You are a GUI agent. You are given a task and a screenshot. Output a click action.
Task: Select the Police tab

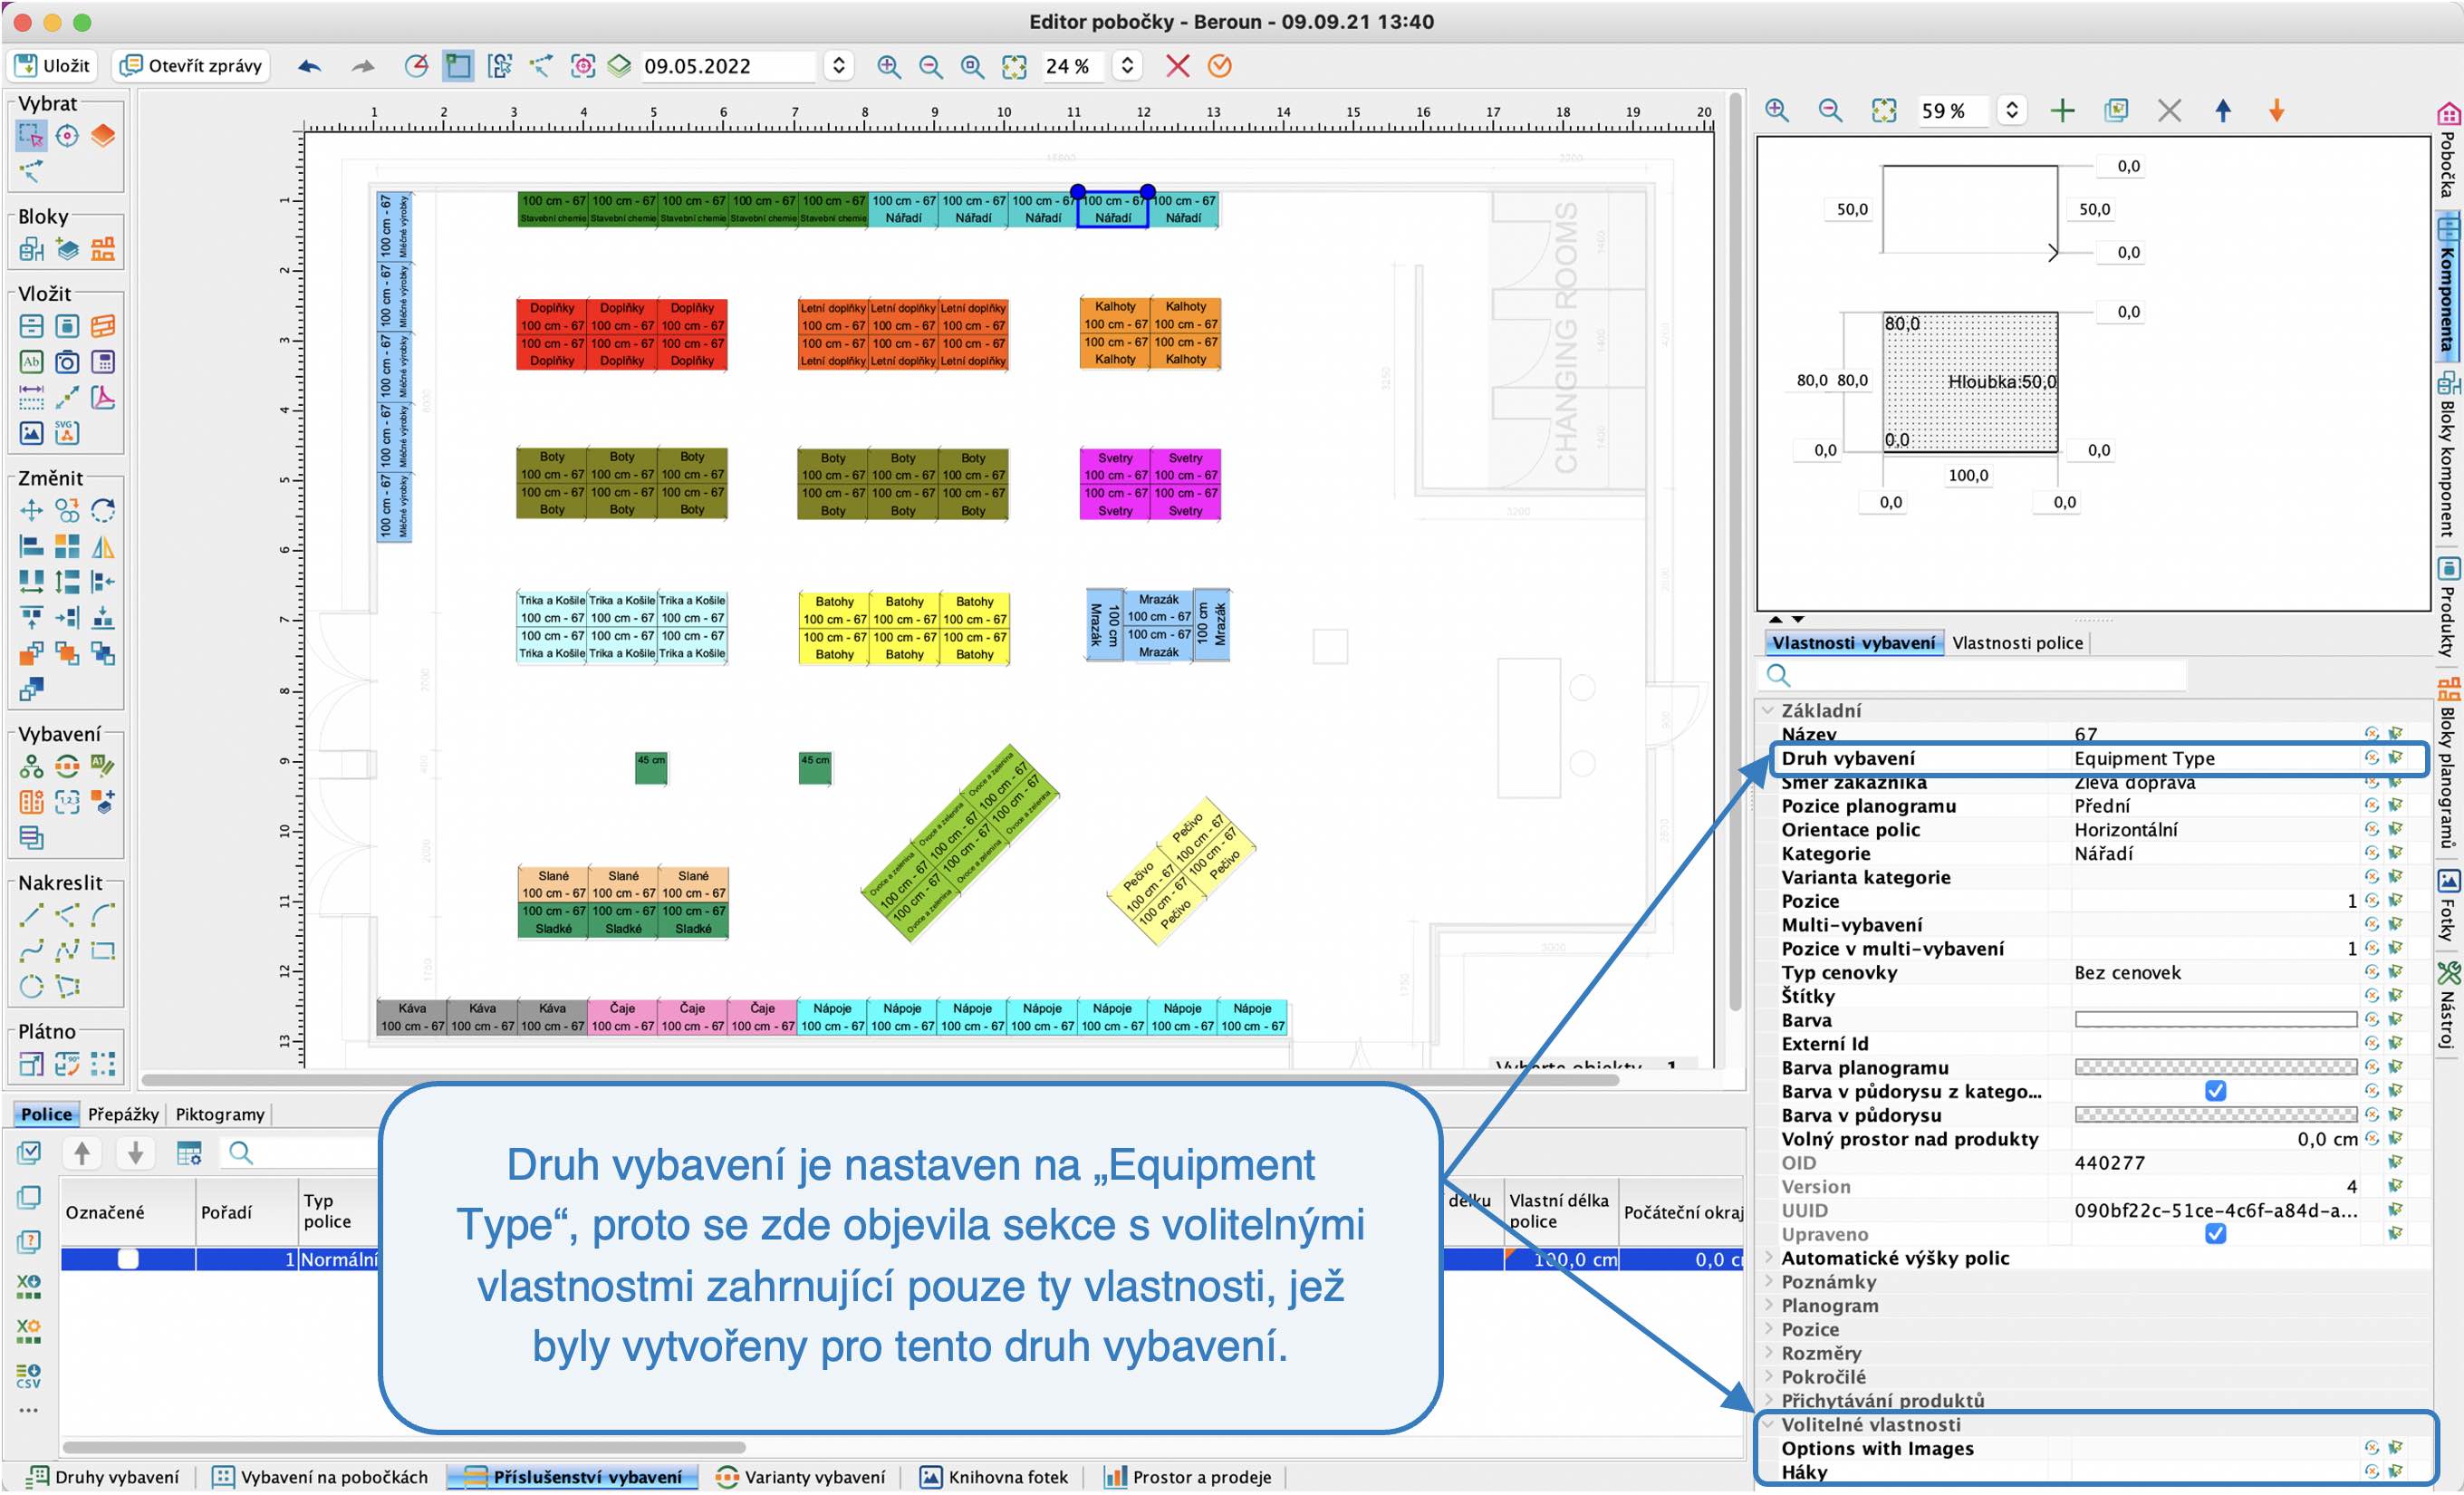coord(46,1114)
